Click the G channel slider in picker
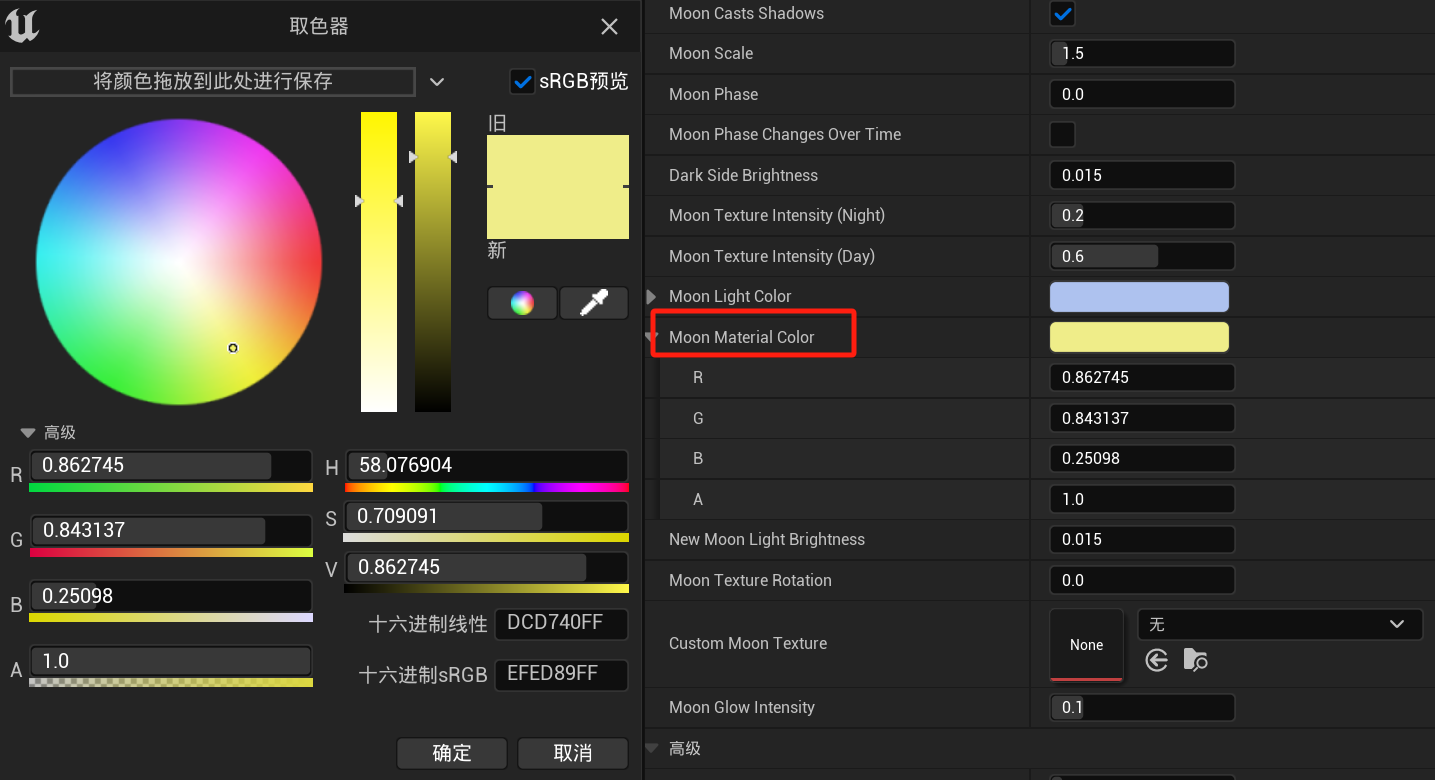The width and height of the screenshot is (1435, 780). (171, 530)
